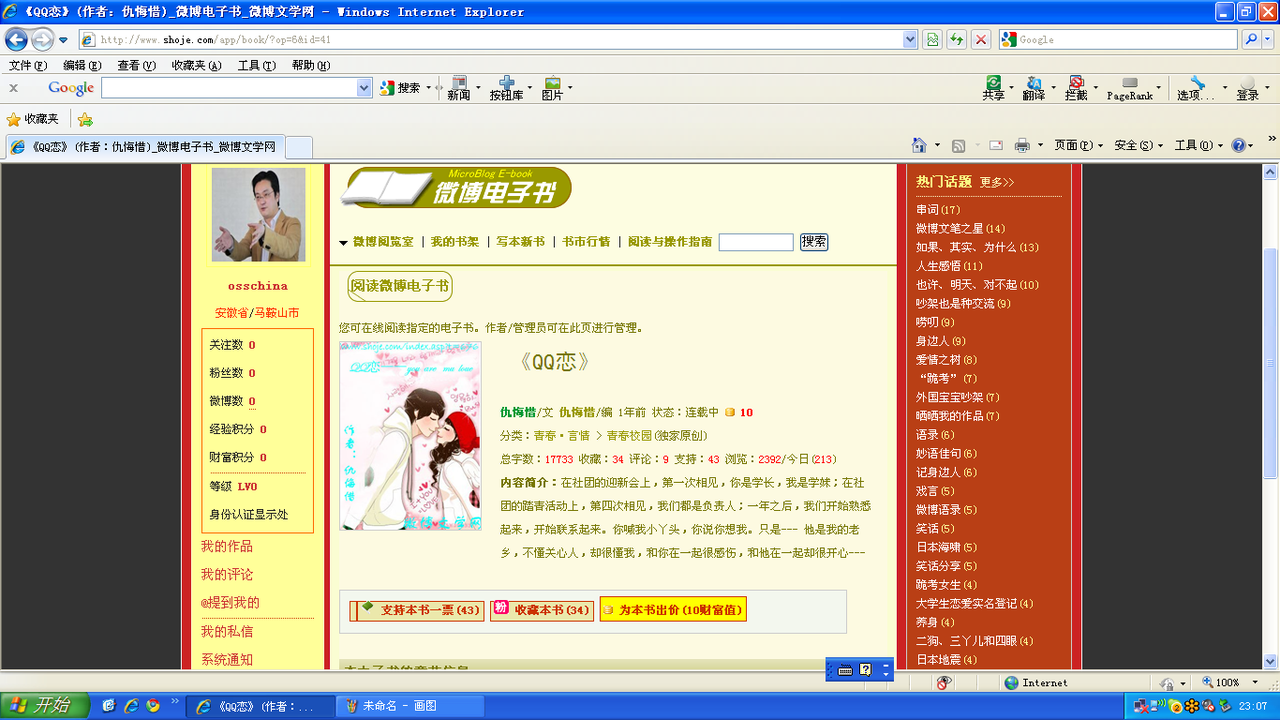Click the Google Toolbar 搜索 button

pos(400,88)
